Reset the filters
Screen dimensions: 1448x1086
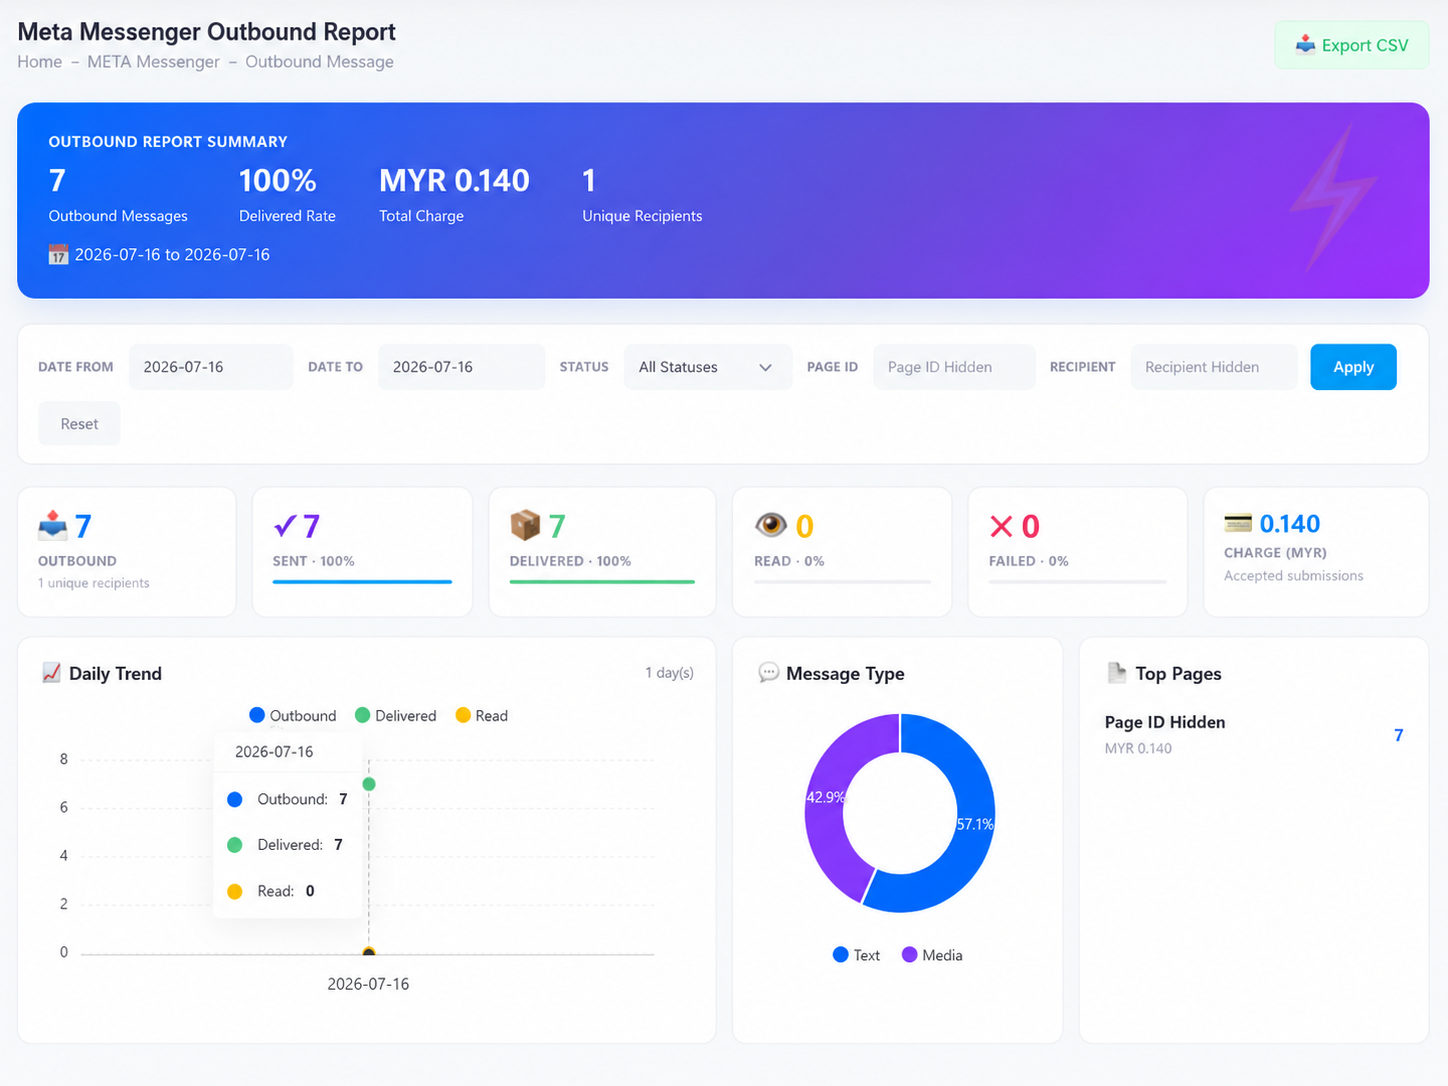[79, 424]
